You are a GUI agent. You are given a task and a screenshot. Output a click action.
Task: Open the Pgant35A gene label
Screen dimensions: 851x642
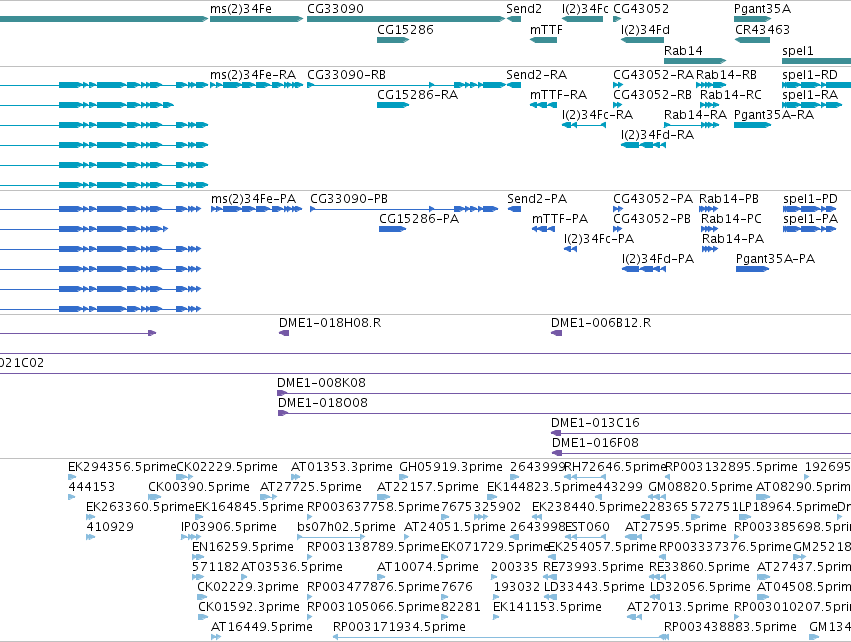click(x=762, y=9)
